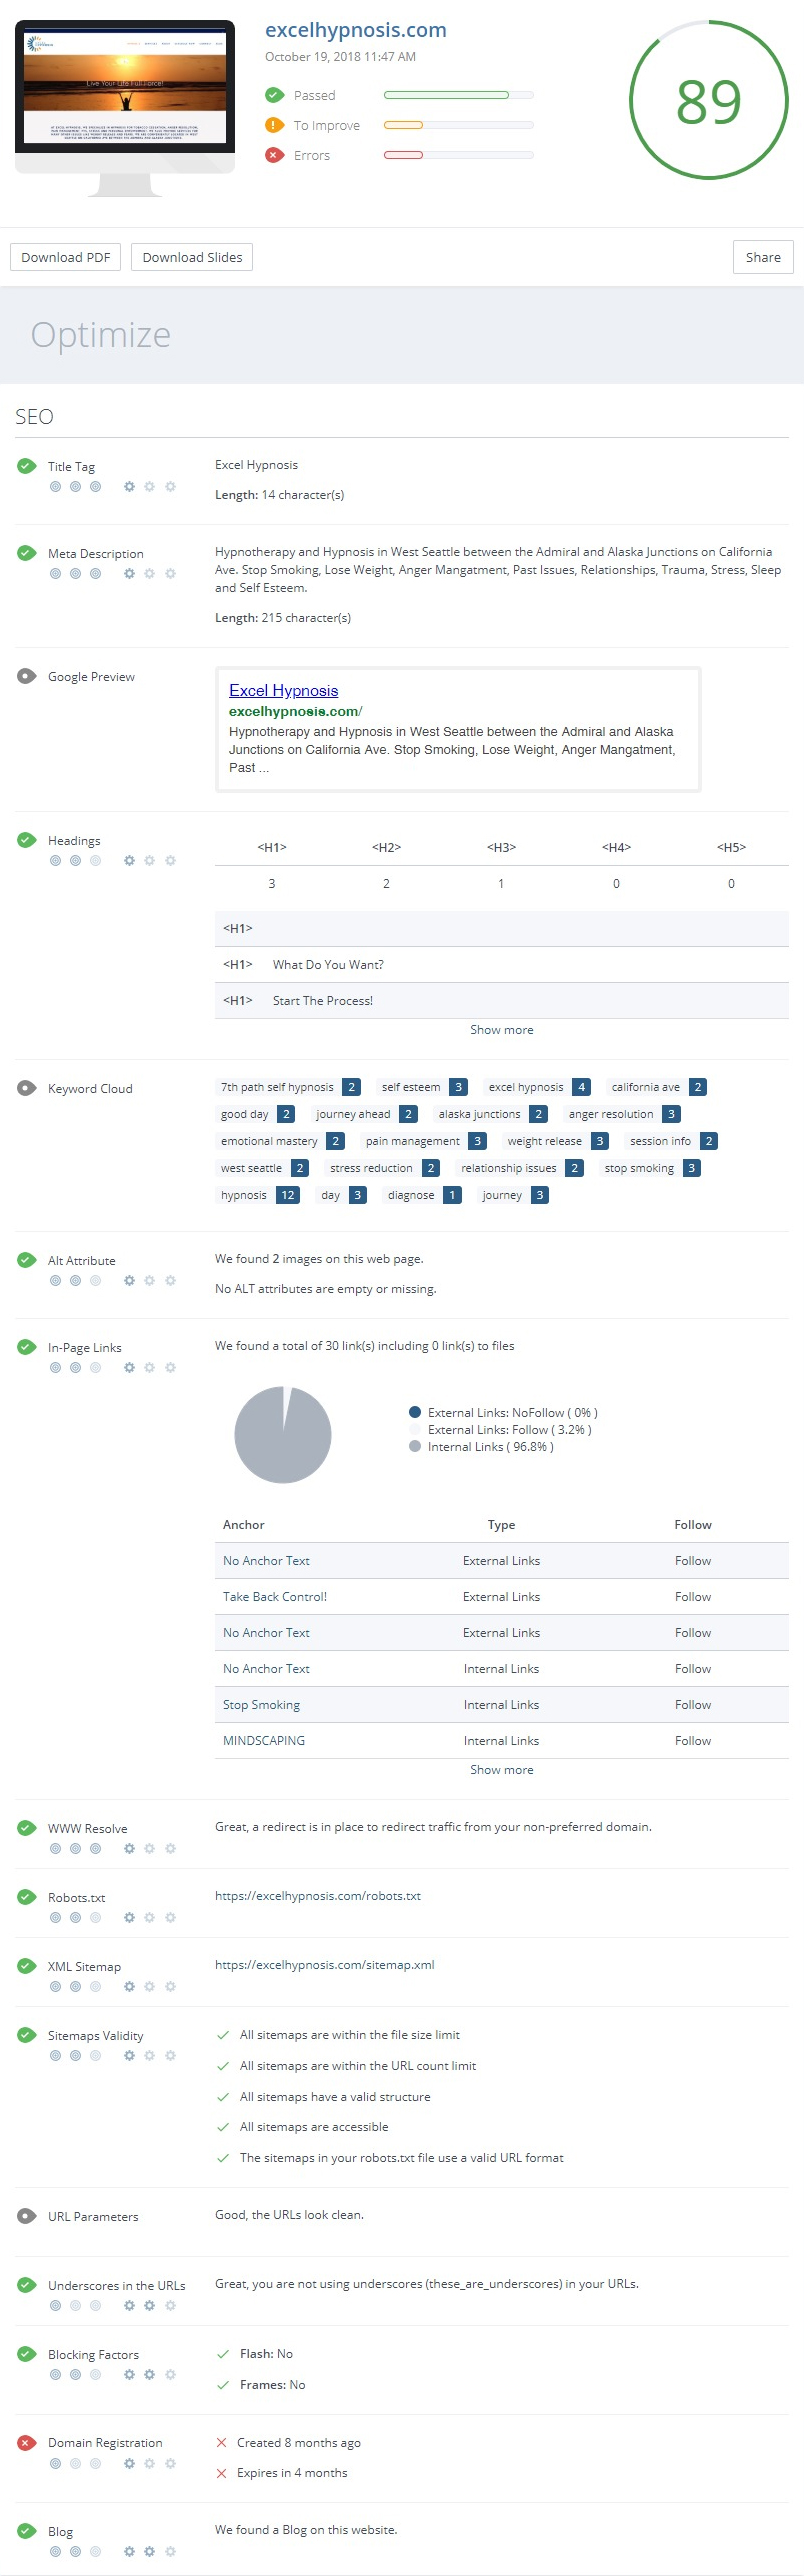Click the Blog green check icon
This screenshot has width=804, height=2576.
27,2531
